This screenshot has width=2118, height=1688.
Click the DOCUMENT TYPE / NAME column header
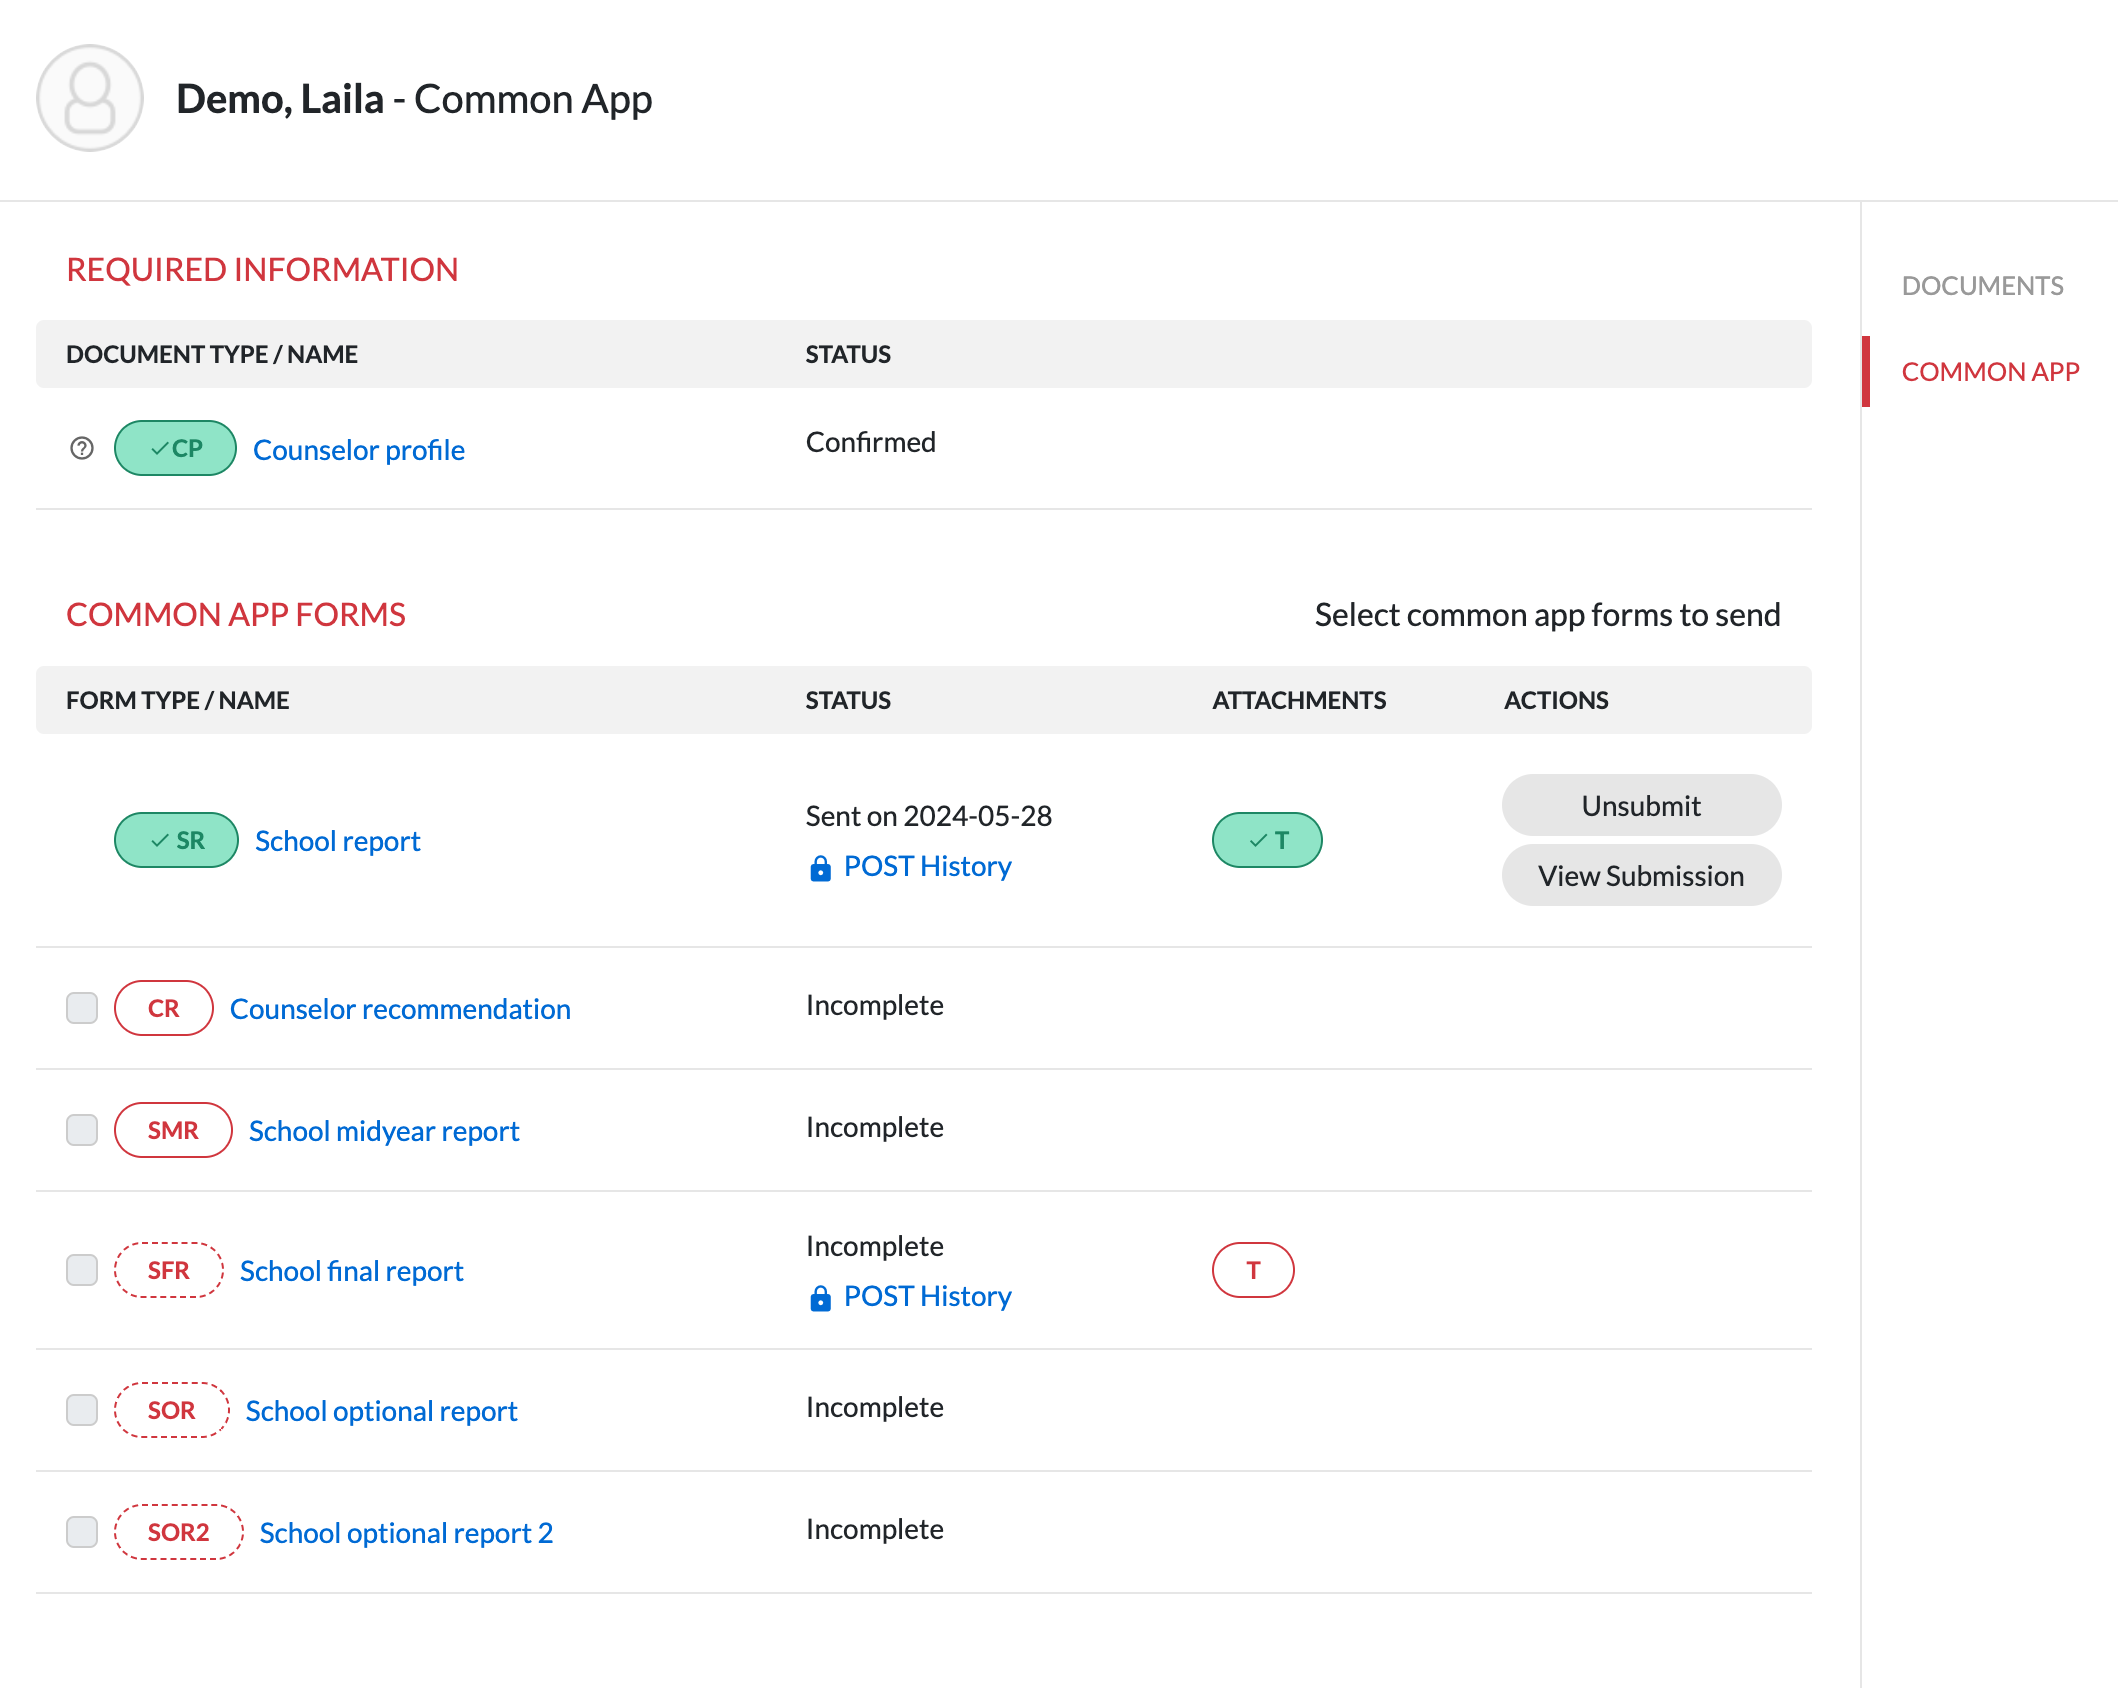click(x=212, y=354)
